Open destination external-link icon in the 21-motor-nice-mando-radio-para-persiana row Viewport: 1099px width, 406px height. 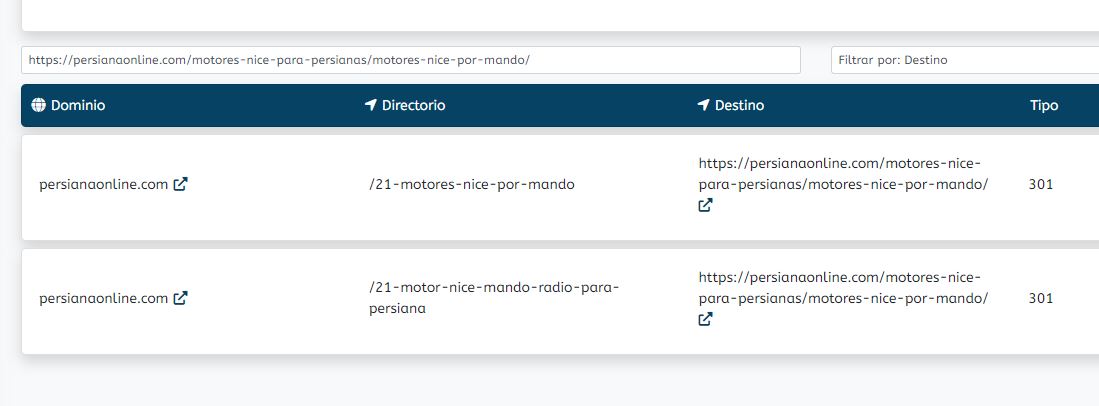coord(706,319)
